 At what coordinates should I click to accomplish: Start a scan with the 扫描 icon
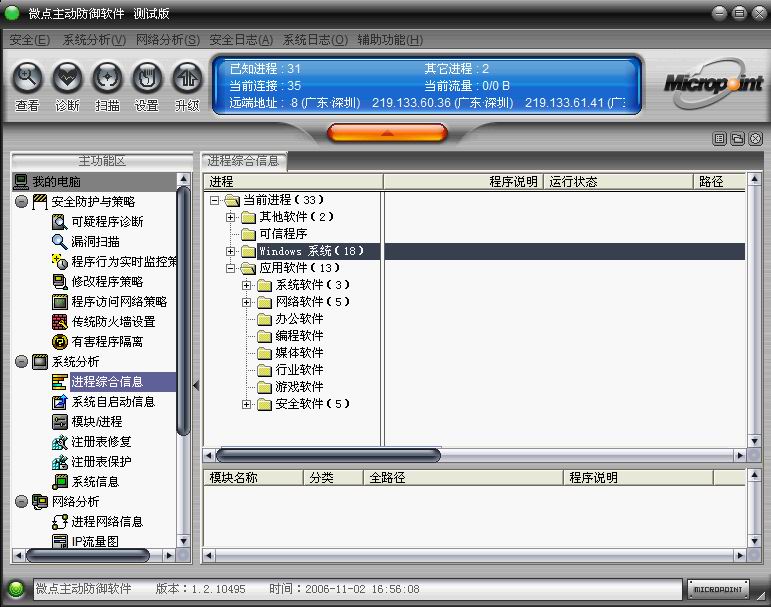[107, 78]
